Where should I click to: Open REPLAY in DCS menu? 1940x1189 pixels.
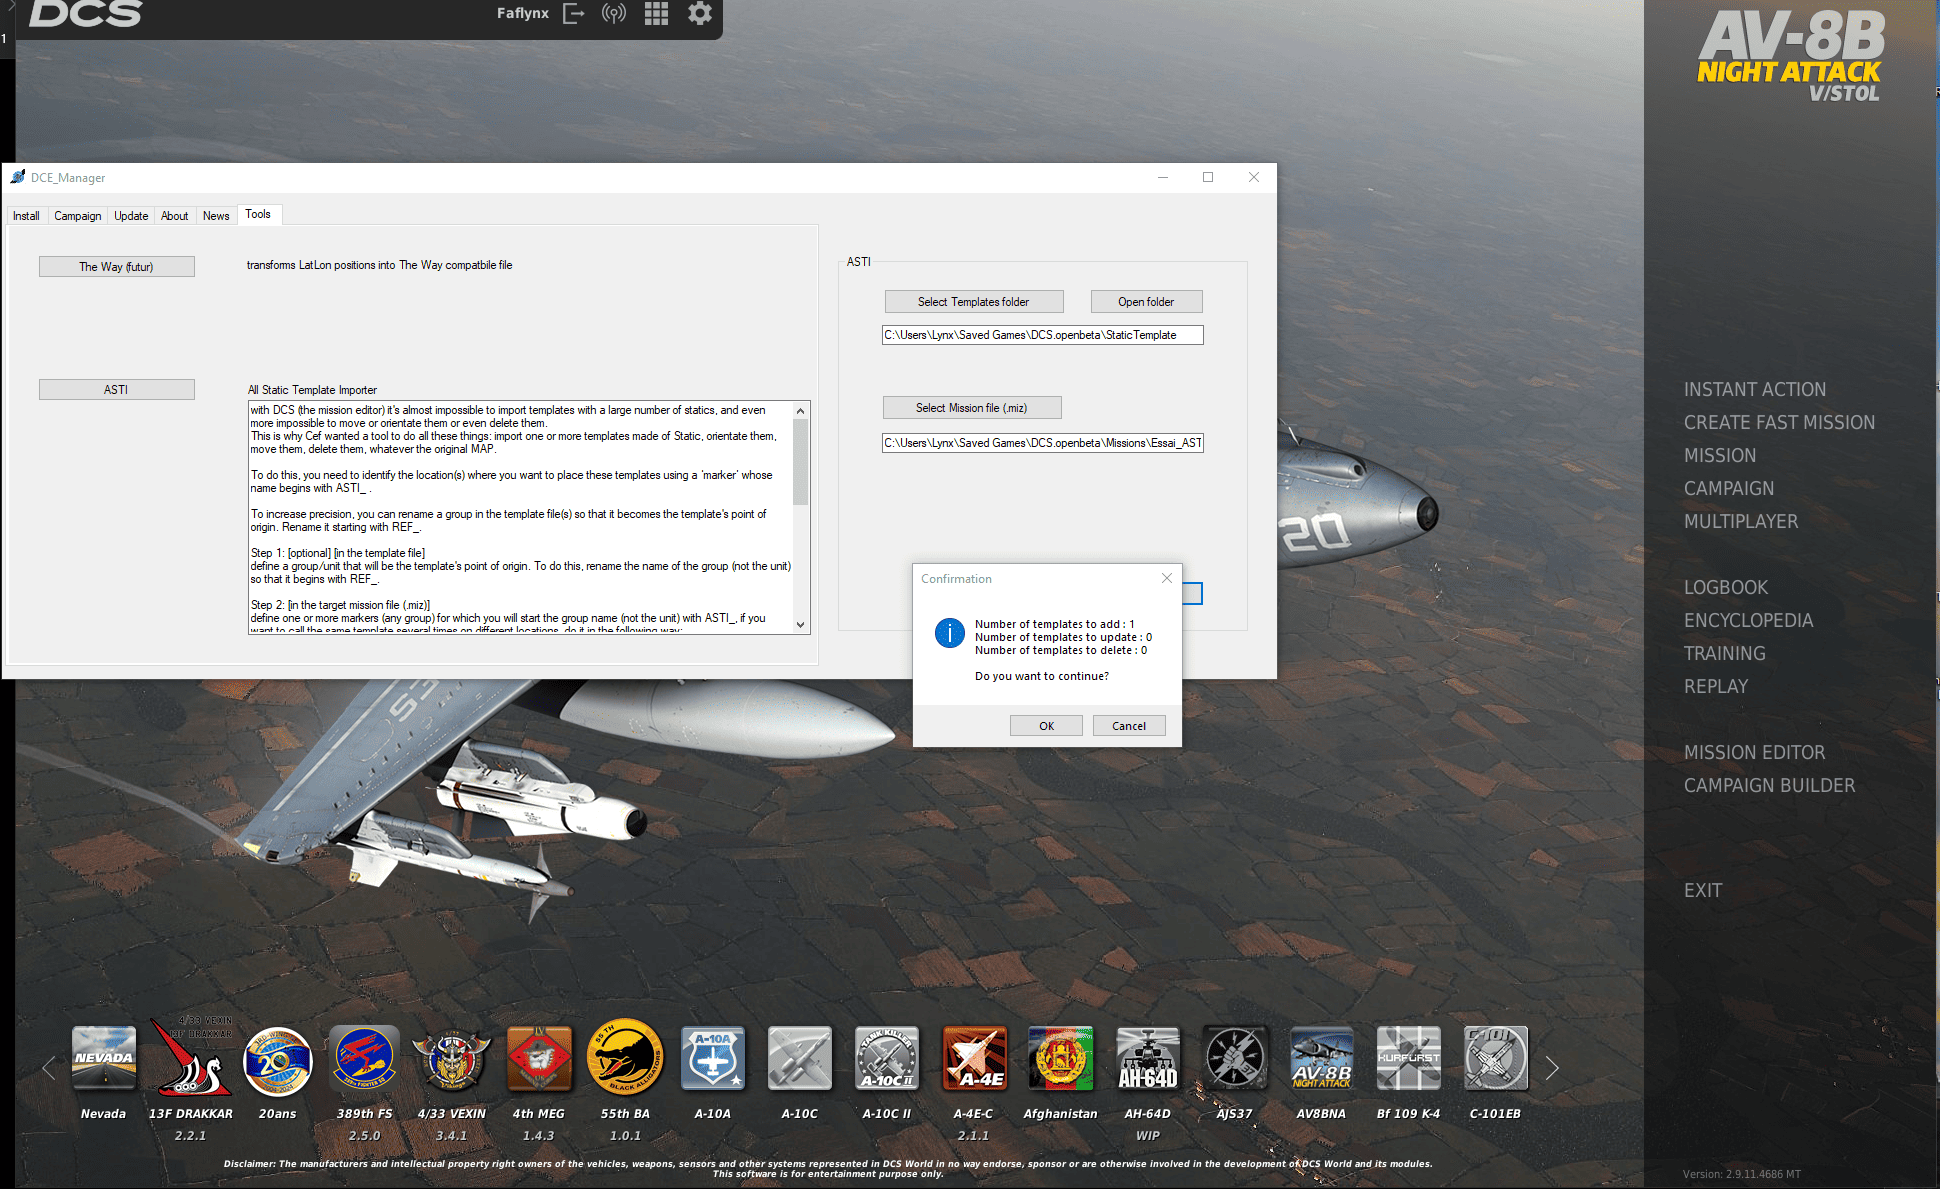[x=1716, y=687]
